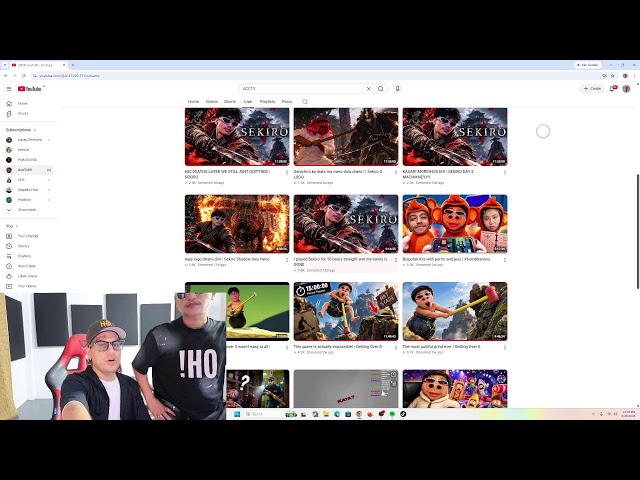Screen dimensions: 640x480
Task: Open Liked videos in the sidebar
Action: click(x=28, y=276)
